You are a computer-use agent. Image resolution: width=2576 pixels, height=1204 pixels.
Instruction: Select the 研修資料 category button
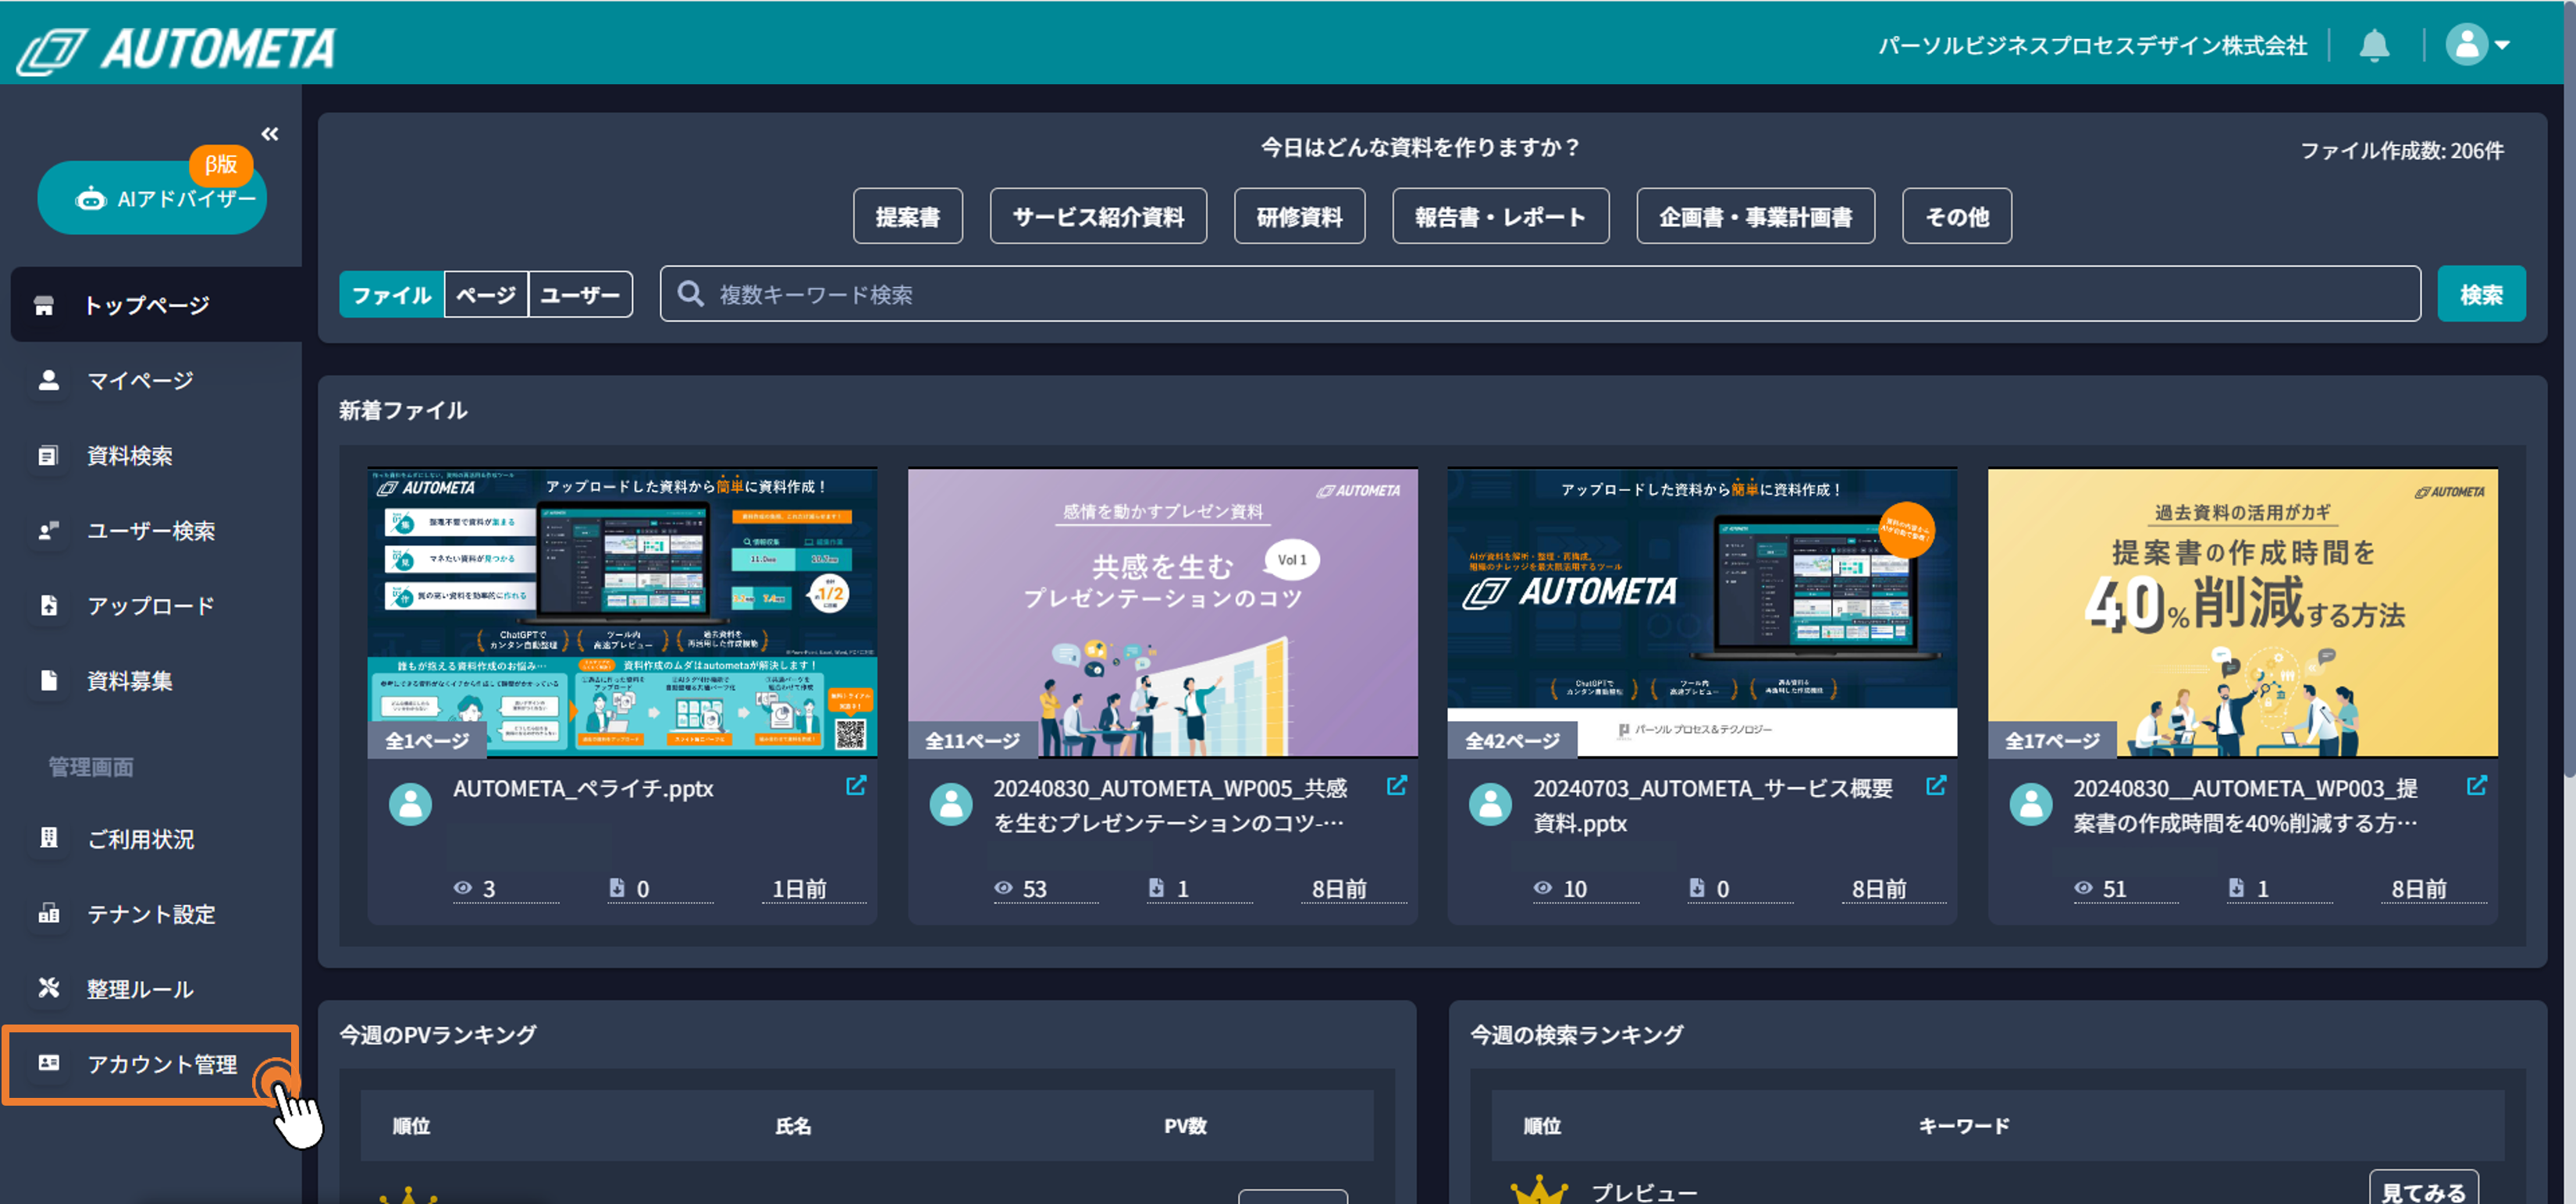1299,216
